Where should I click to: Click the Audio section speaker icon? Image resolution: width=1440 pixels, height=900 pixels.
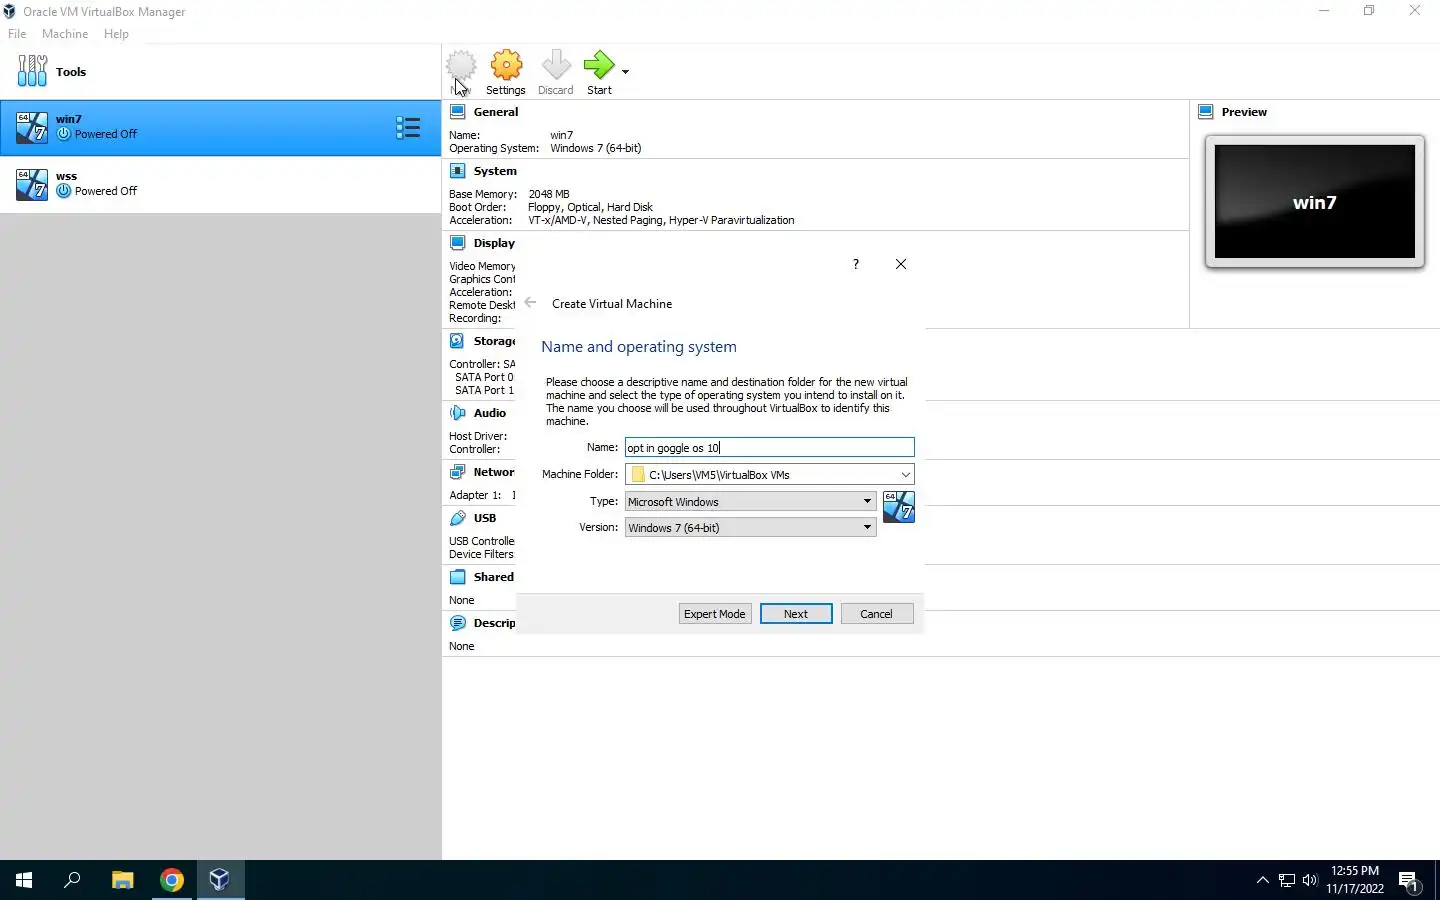458,413
